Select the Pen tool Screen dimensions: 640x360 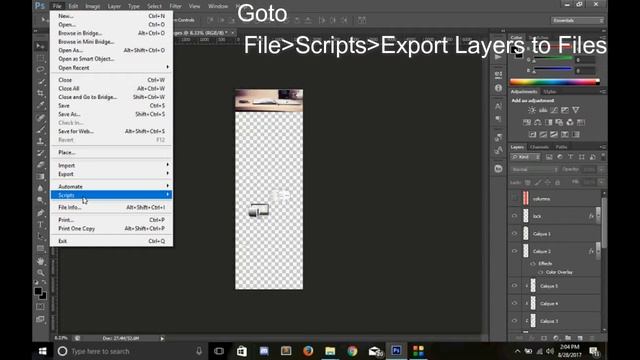[40, 213]
